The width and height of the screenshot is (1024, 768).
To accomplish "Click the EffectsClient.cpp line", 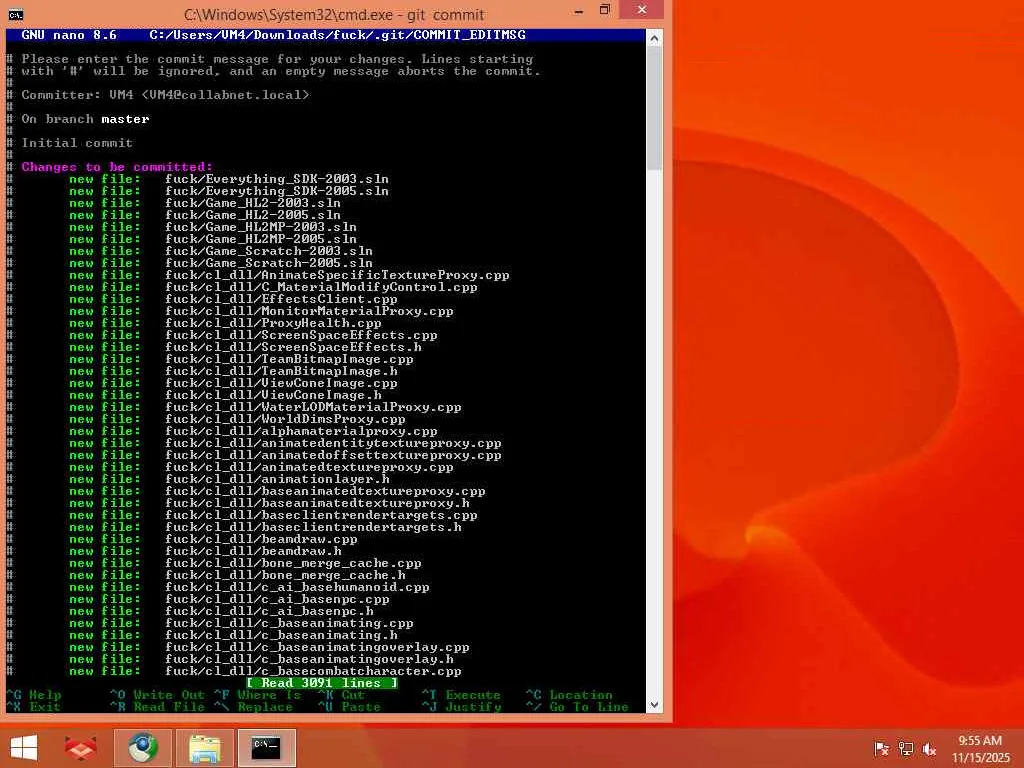I will coord(281,299).
